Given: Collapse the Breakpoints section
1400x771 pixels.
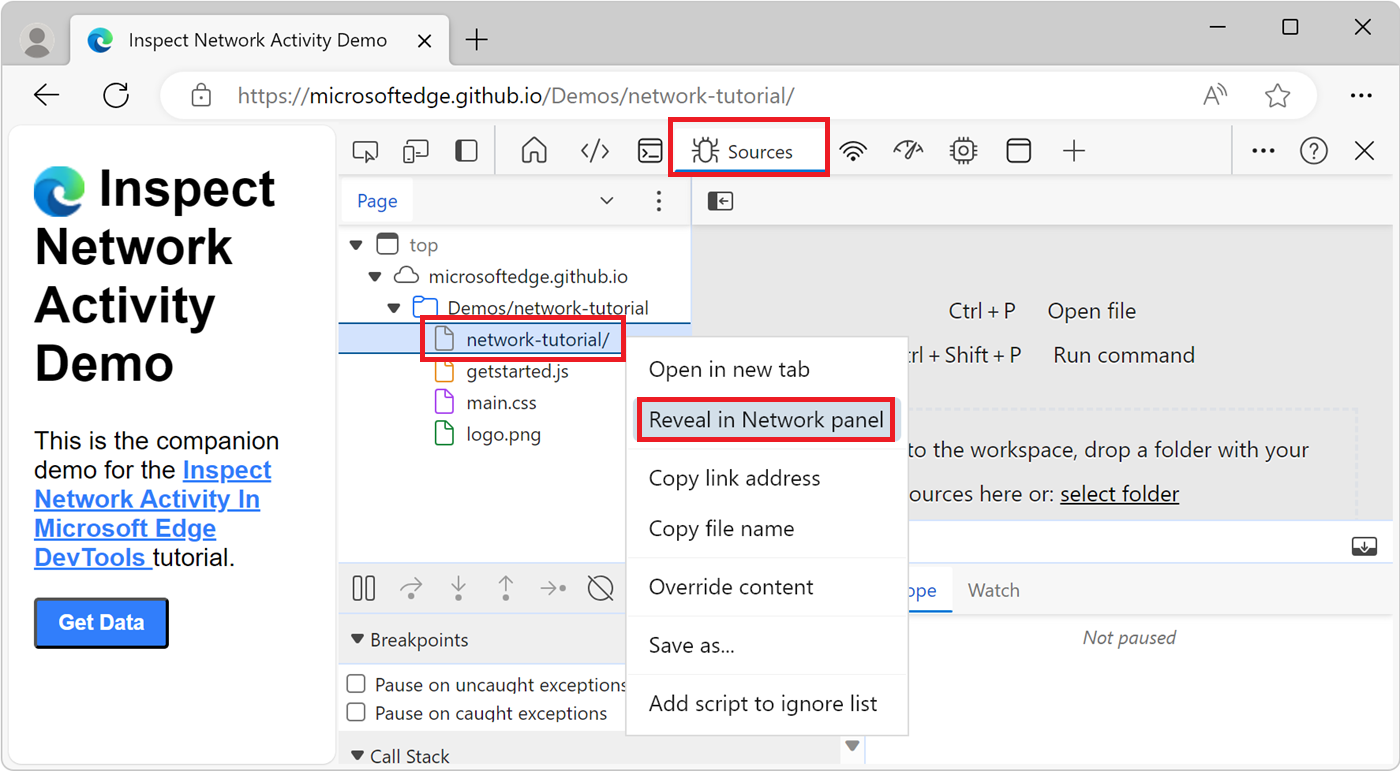Looking at the screenshot, I should [358, 639].
